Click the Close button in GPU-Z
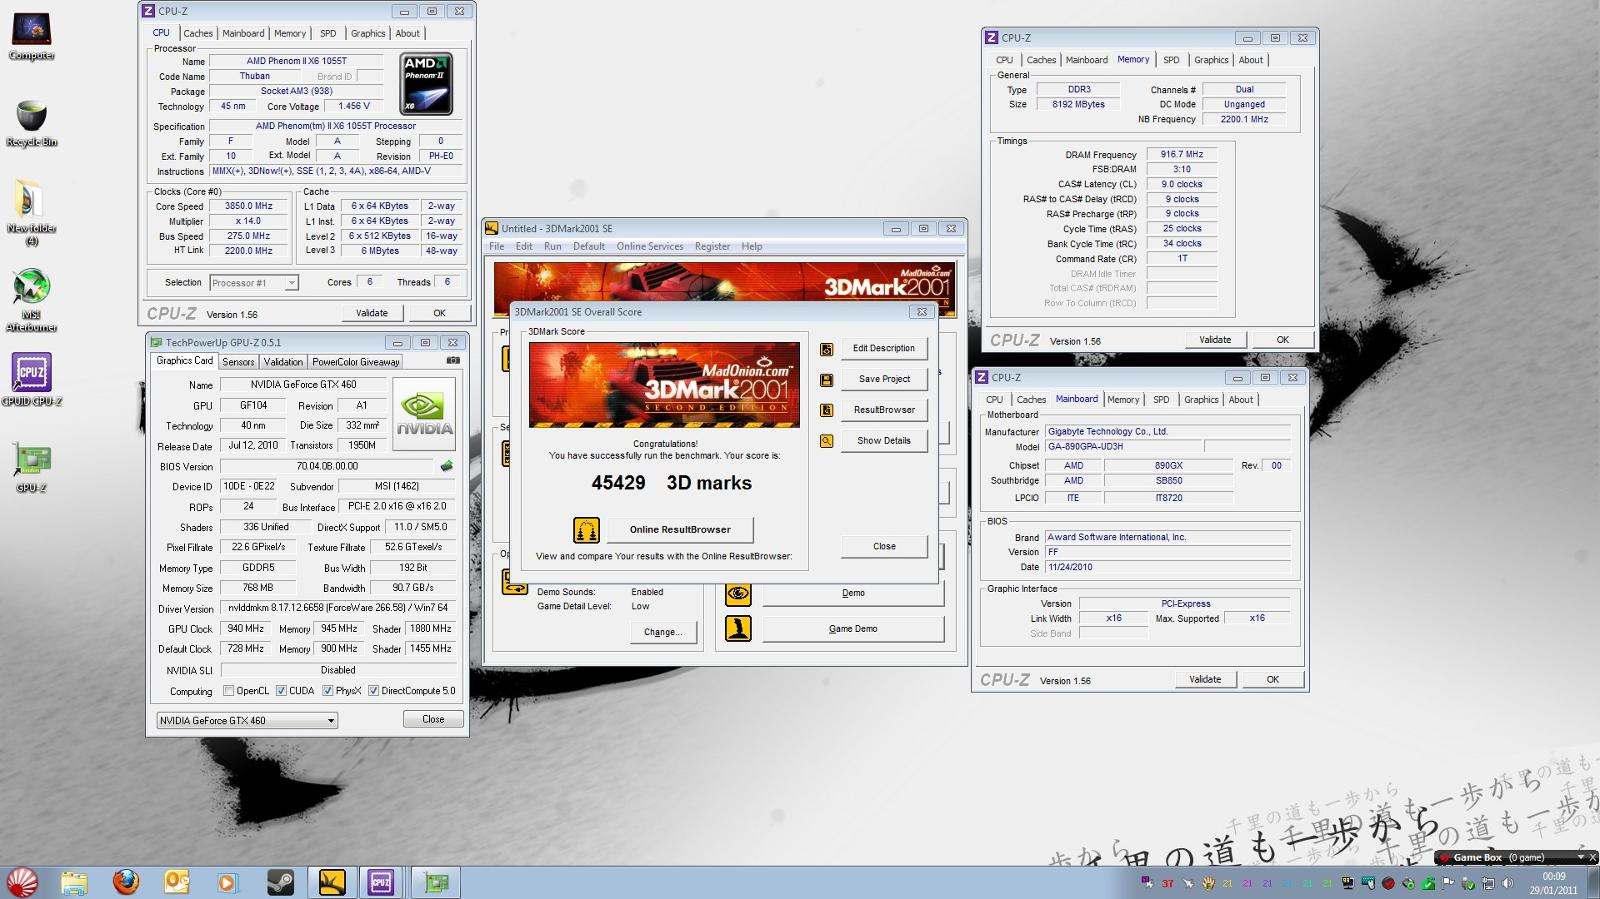The width and height of the screenshot is (1600, 899). click(433, 720)
